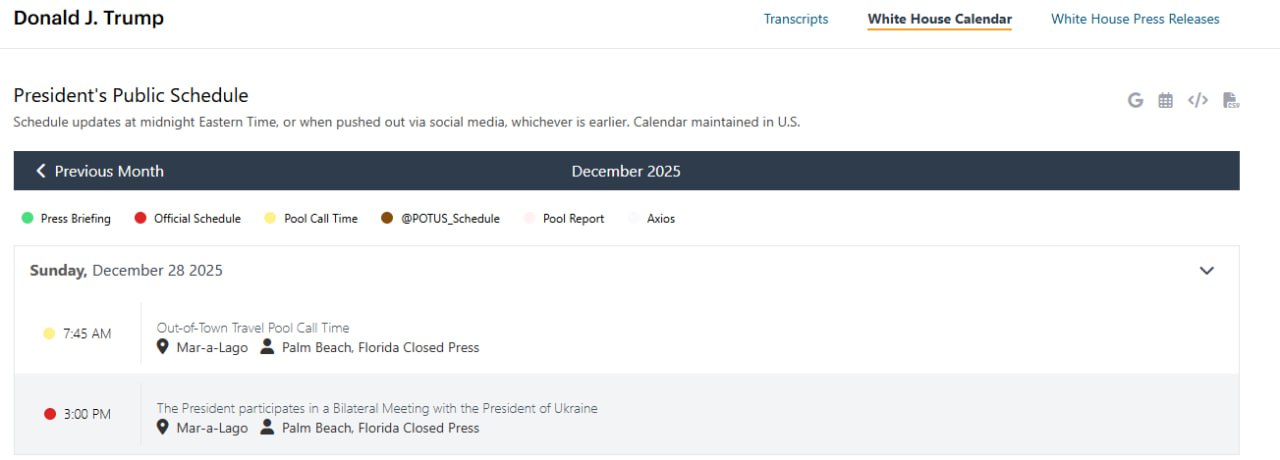Open the embed code icon
The width and height of the screenshot is (1280, 460).
1197,100
